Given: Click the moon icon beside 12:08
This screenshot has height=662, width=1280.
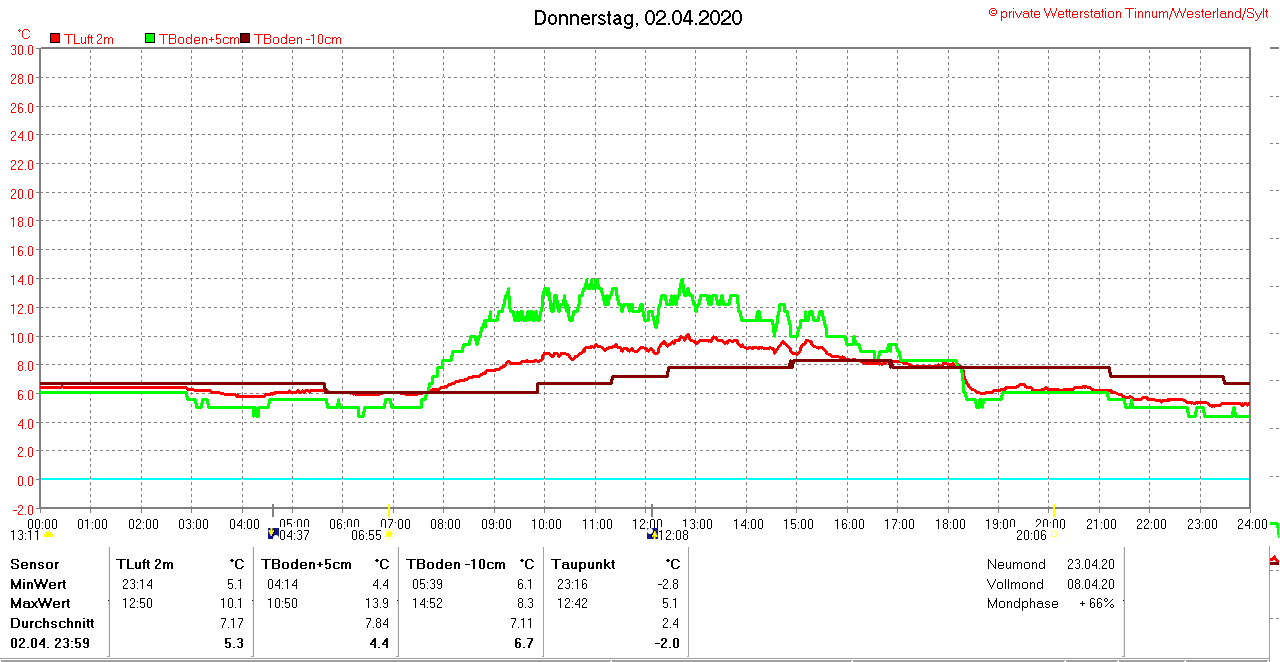Looking at the screenshot, I should [652, 534].
